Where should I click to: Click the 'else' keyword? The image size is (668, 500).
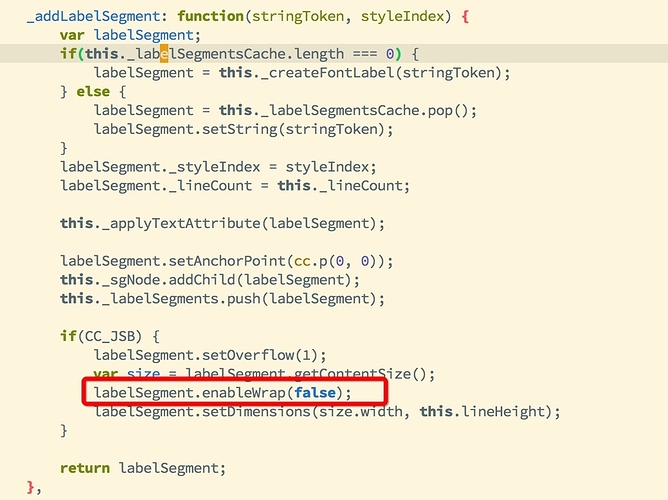coord(93,92)
